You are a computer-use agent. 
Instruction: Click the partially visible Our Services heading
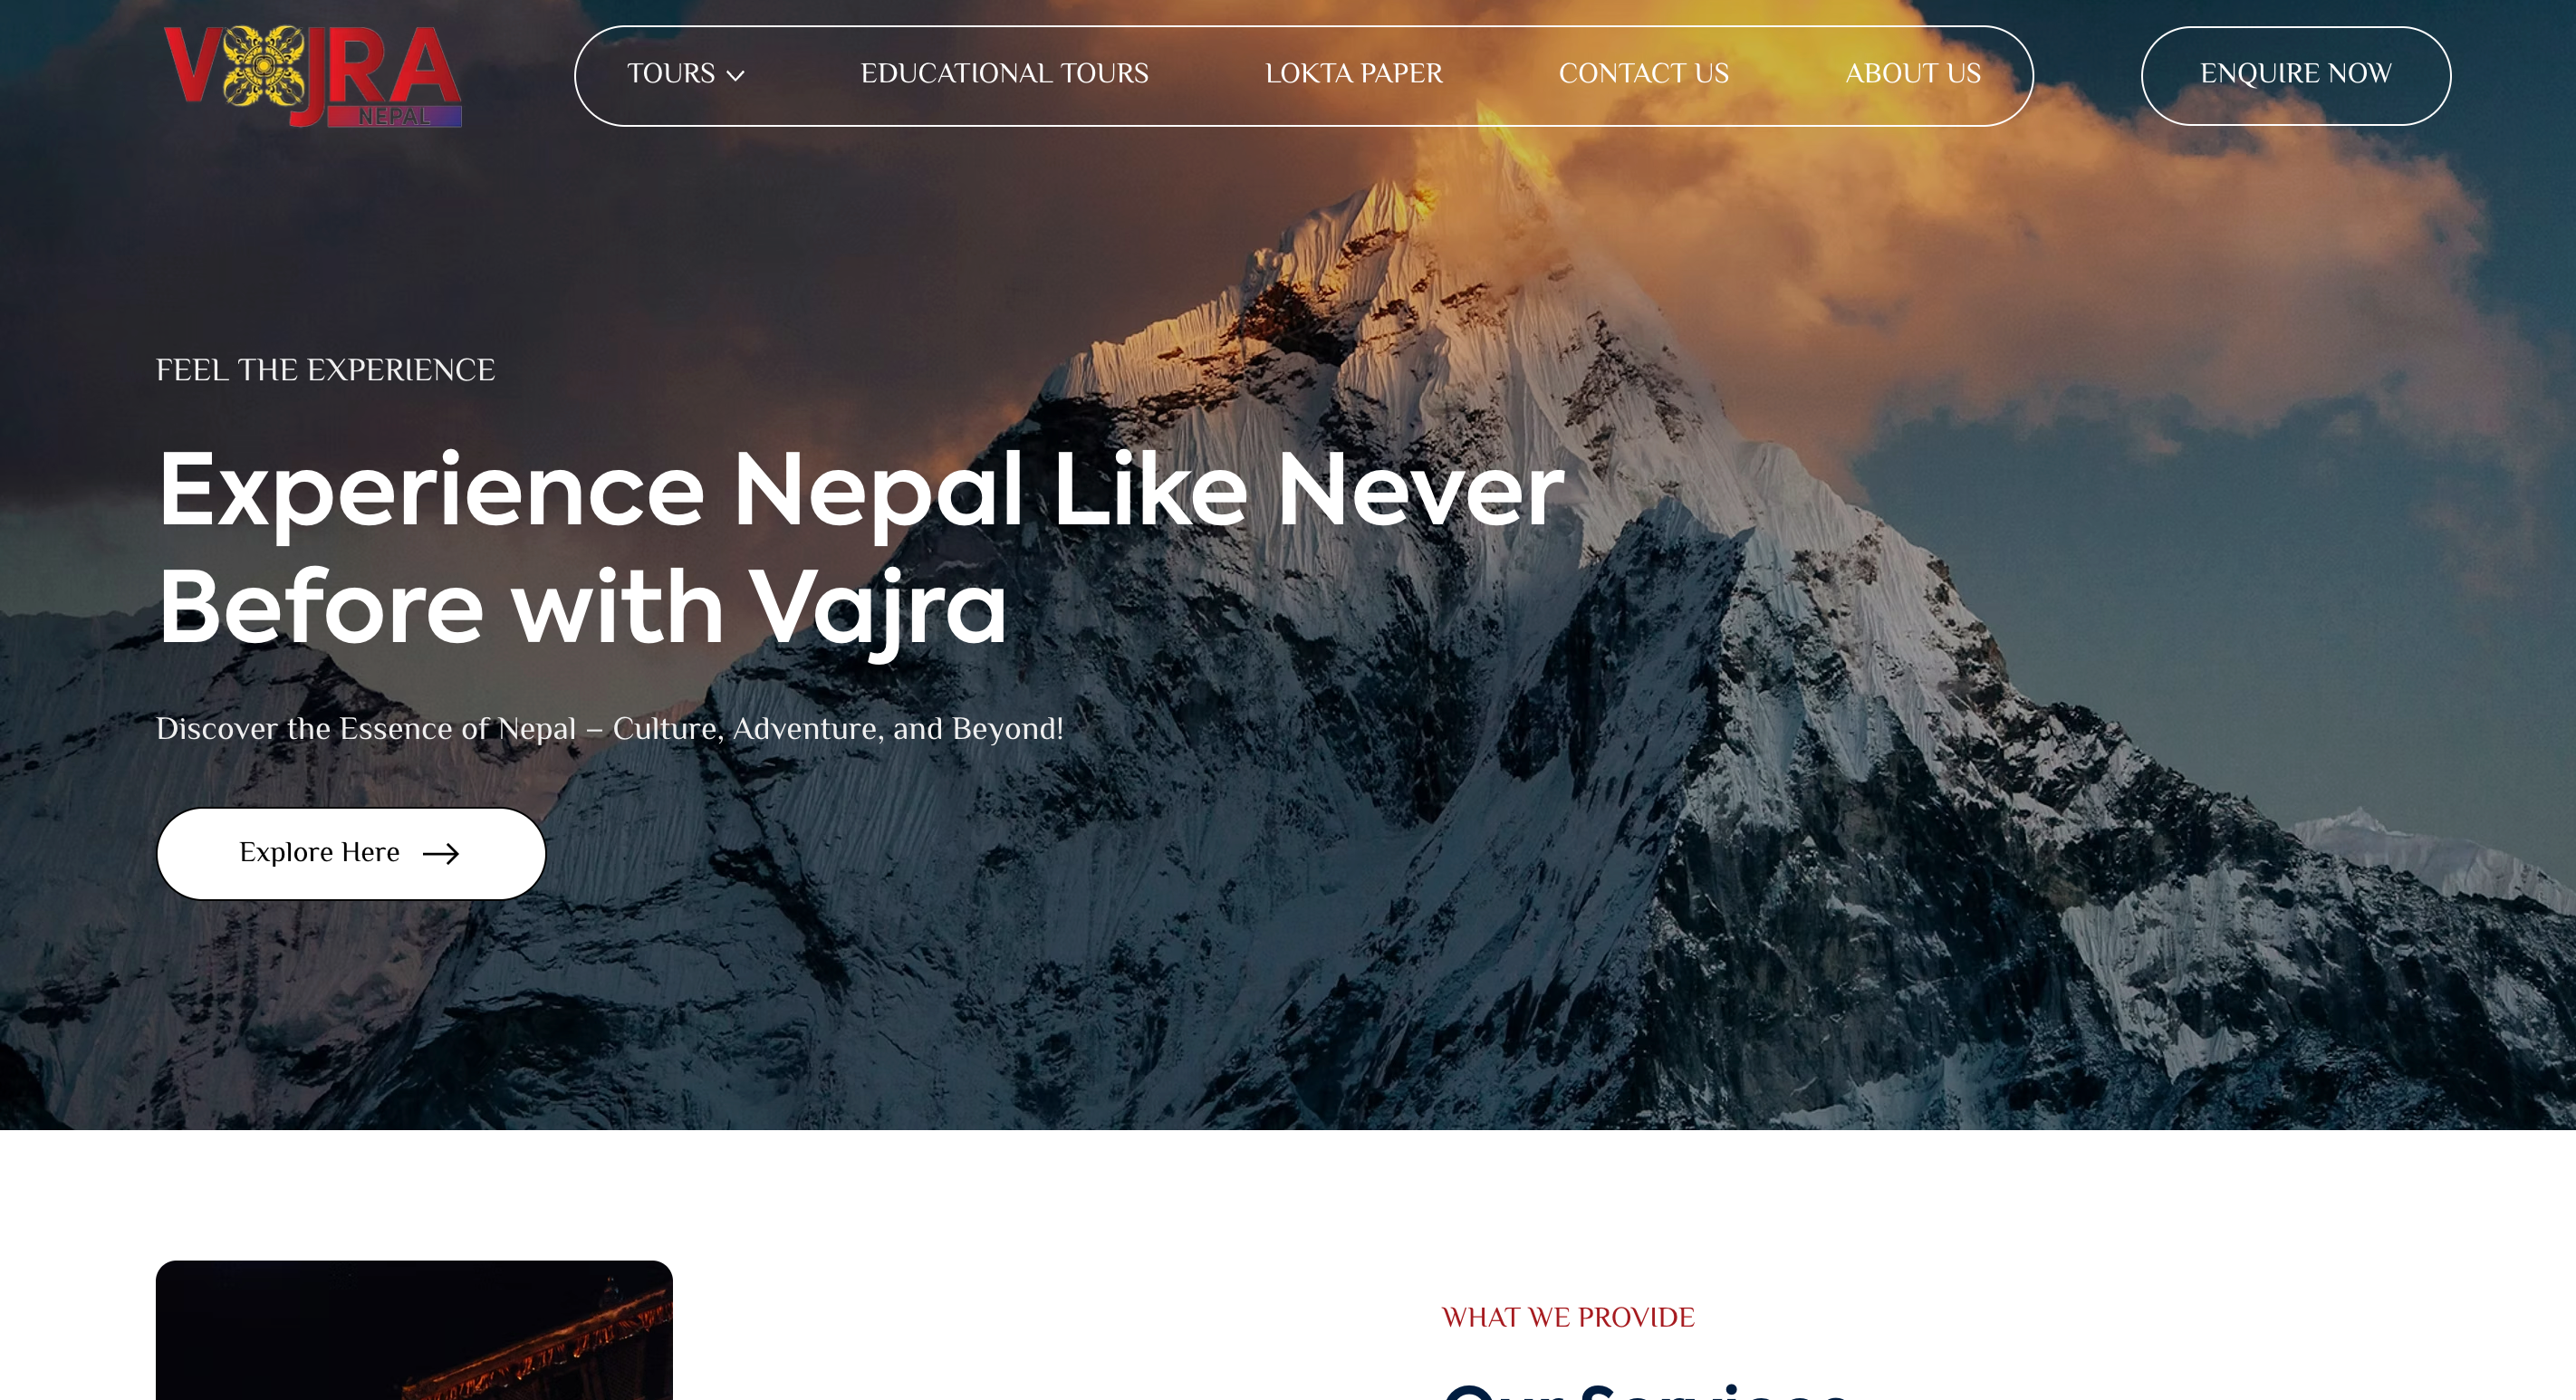point(1645,1391)
